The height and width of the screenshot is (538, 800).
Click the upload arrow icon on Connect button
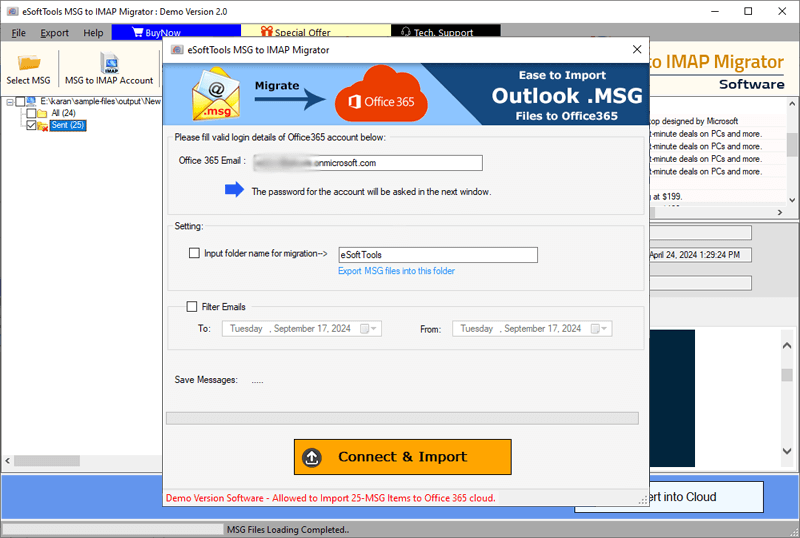pos(312,457)
